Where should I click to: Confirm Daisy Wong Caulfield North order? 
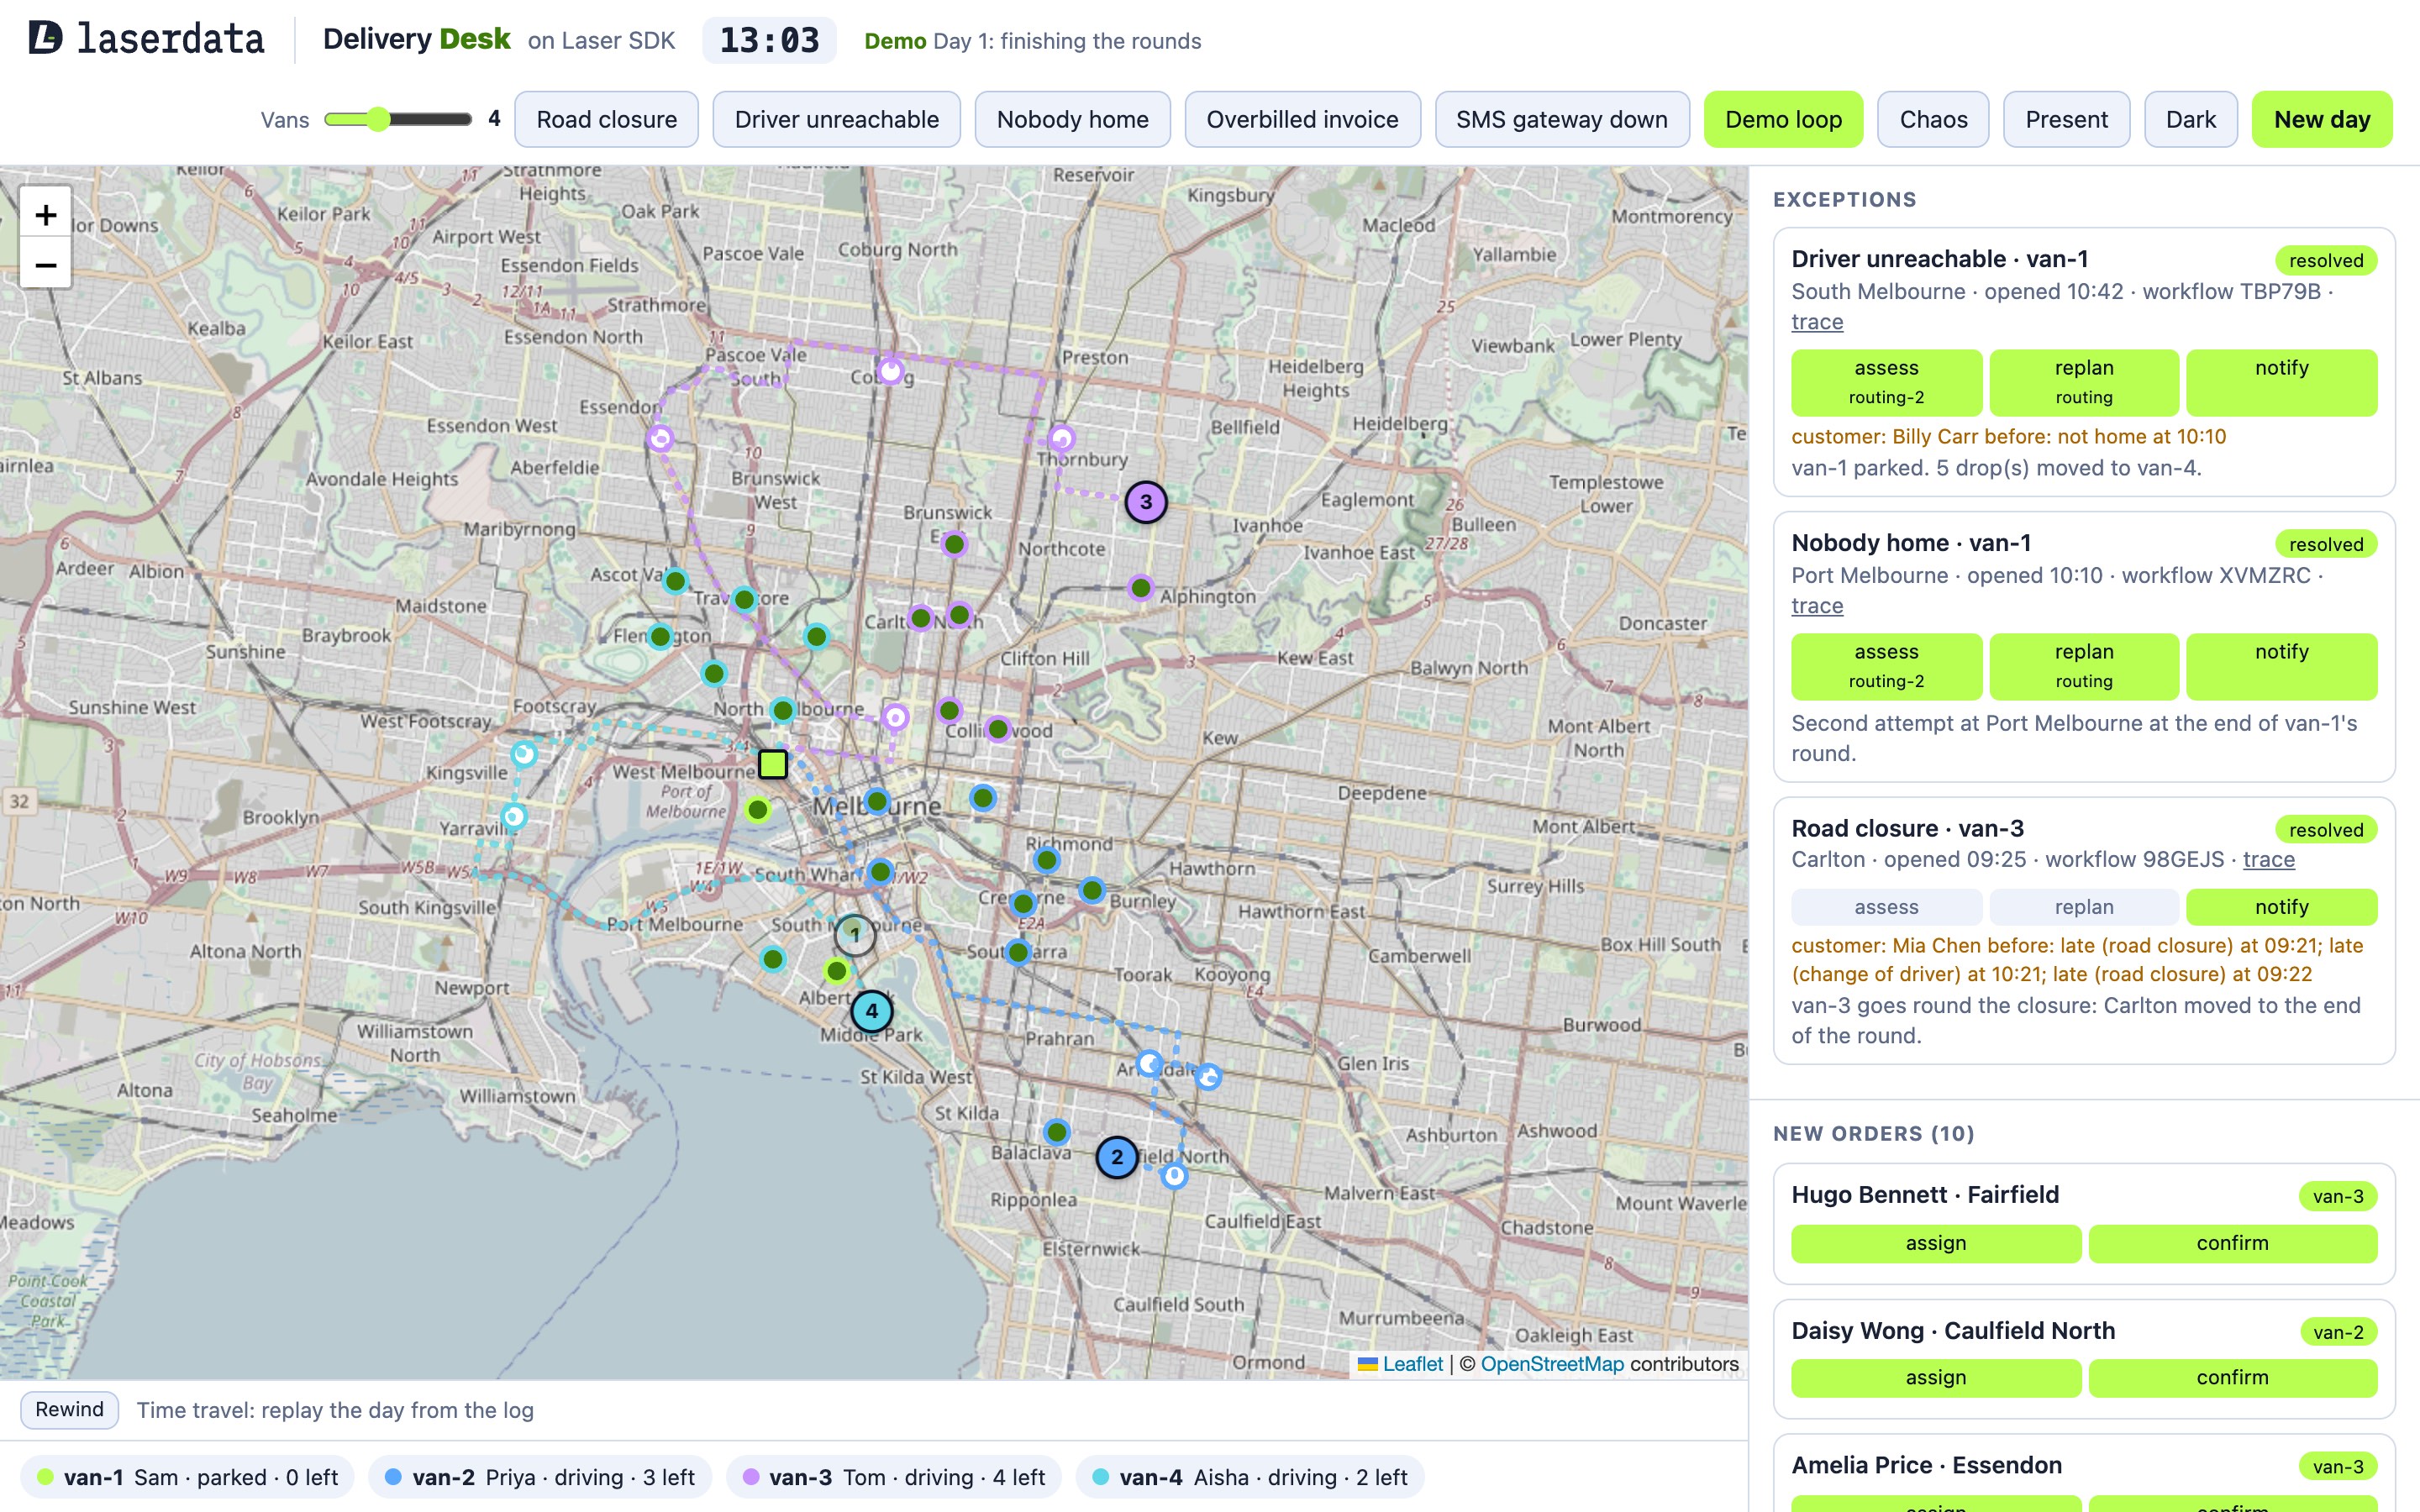2232,1377
